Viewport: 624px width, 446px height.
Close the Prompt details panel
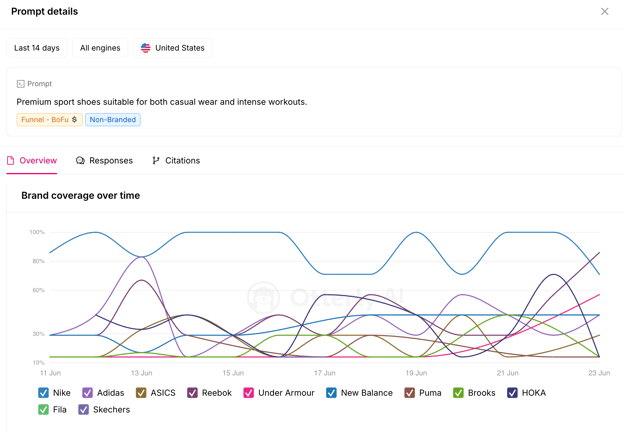(604, 12)
